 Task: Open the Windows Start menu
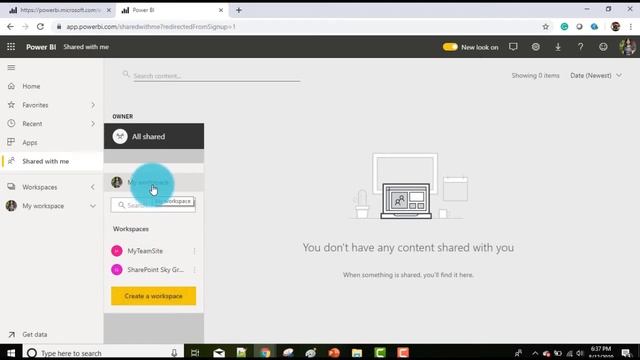(x=11, y=353)
